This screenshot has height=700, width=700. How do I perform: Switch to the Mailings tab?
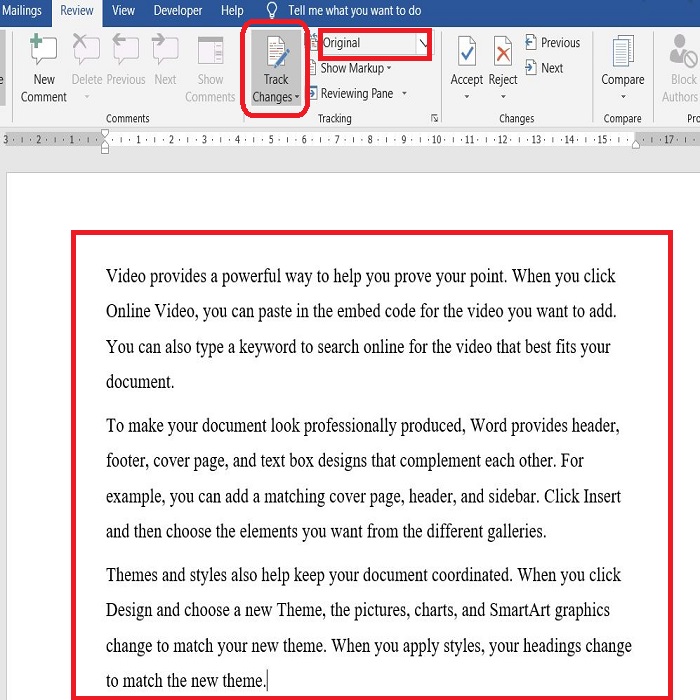[x=21, y=10]
